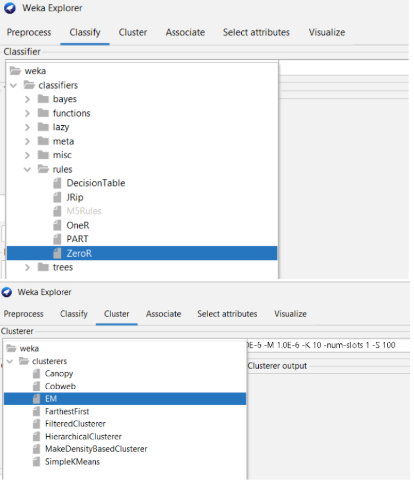Click the trees folder icon
414x485 pixels.
(43, 267)
